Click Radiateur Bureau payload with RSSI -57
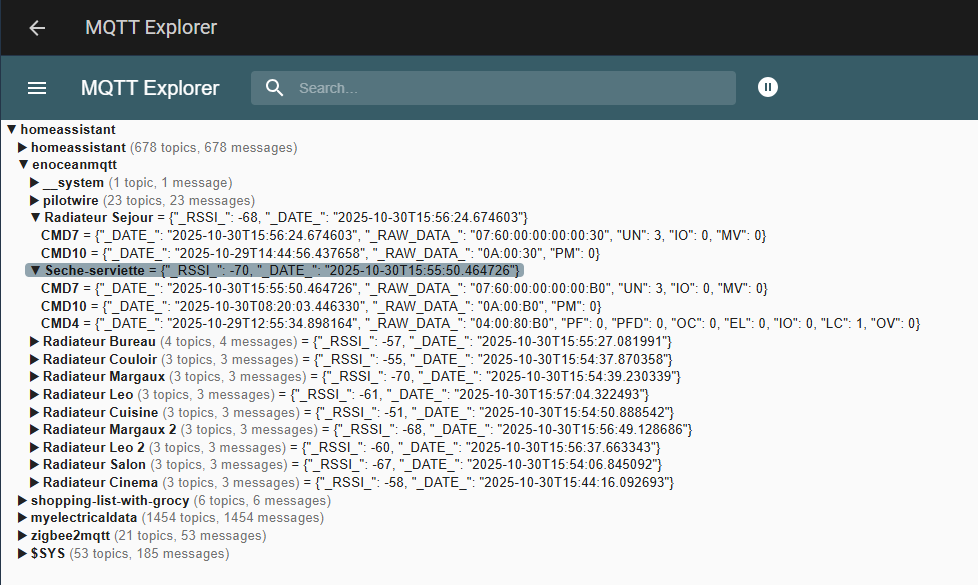Viewport: 978px width, 585px height. coord(492,342)
